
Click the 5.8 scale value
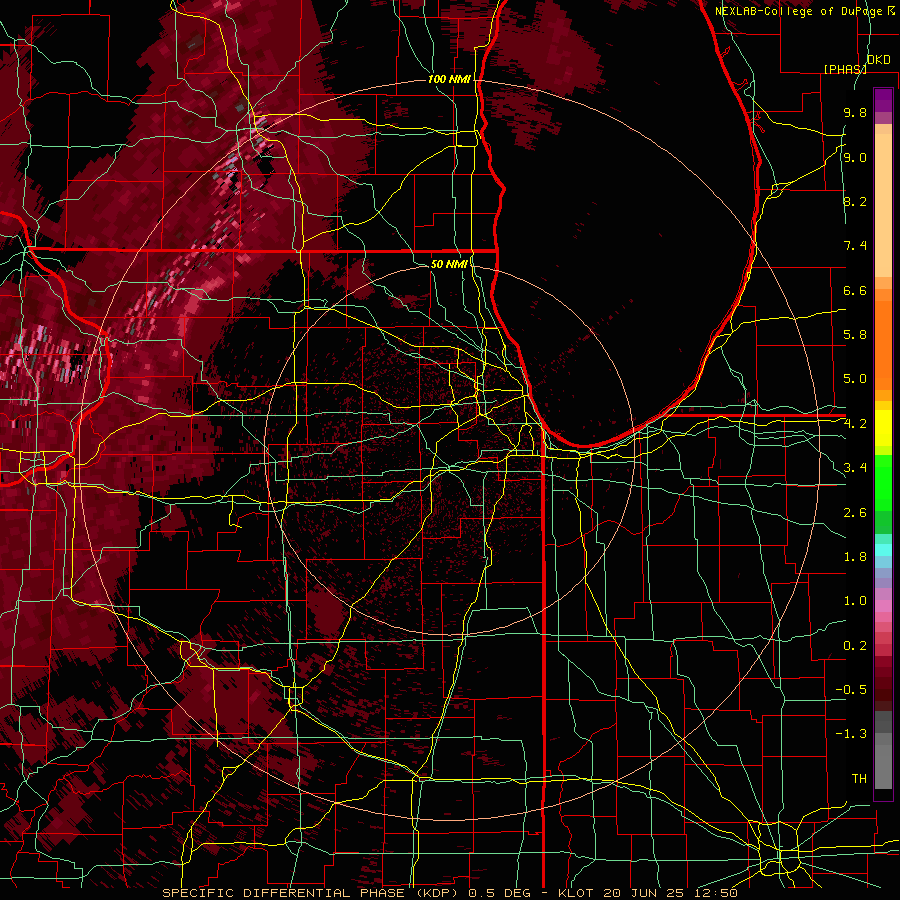855,335
